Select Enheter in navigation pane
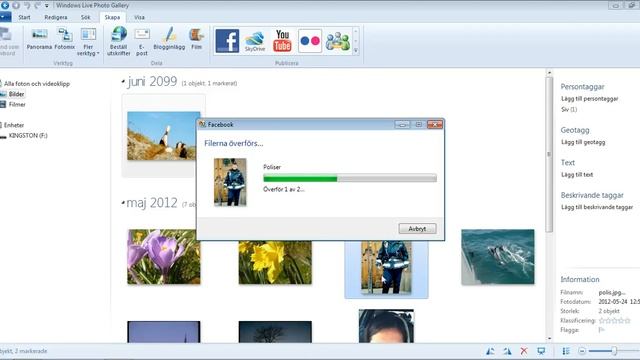Image resolution: width=640 pixels, height=360 pixels. pyautogui.click(x=13, y=125)
